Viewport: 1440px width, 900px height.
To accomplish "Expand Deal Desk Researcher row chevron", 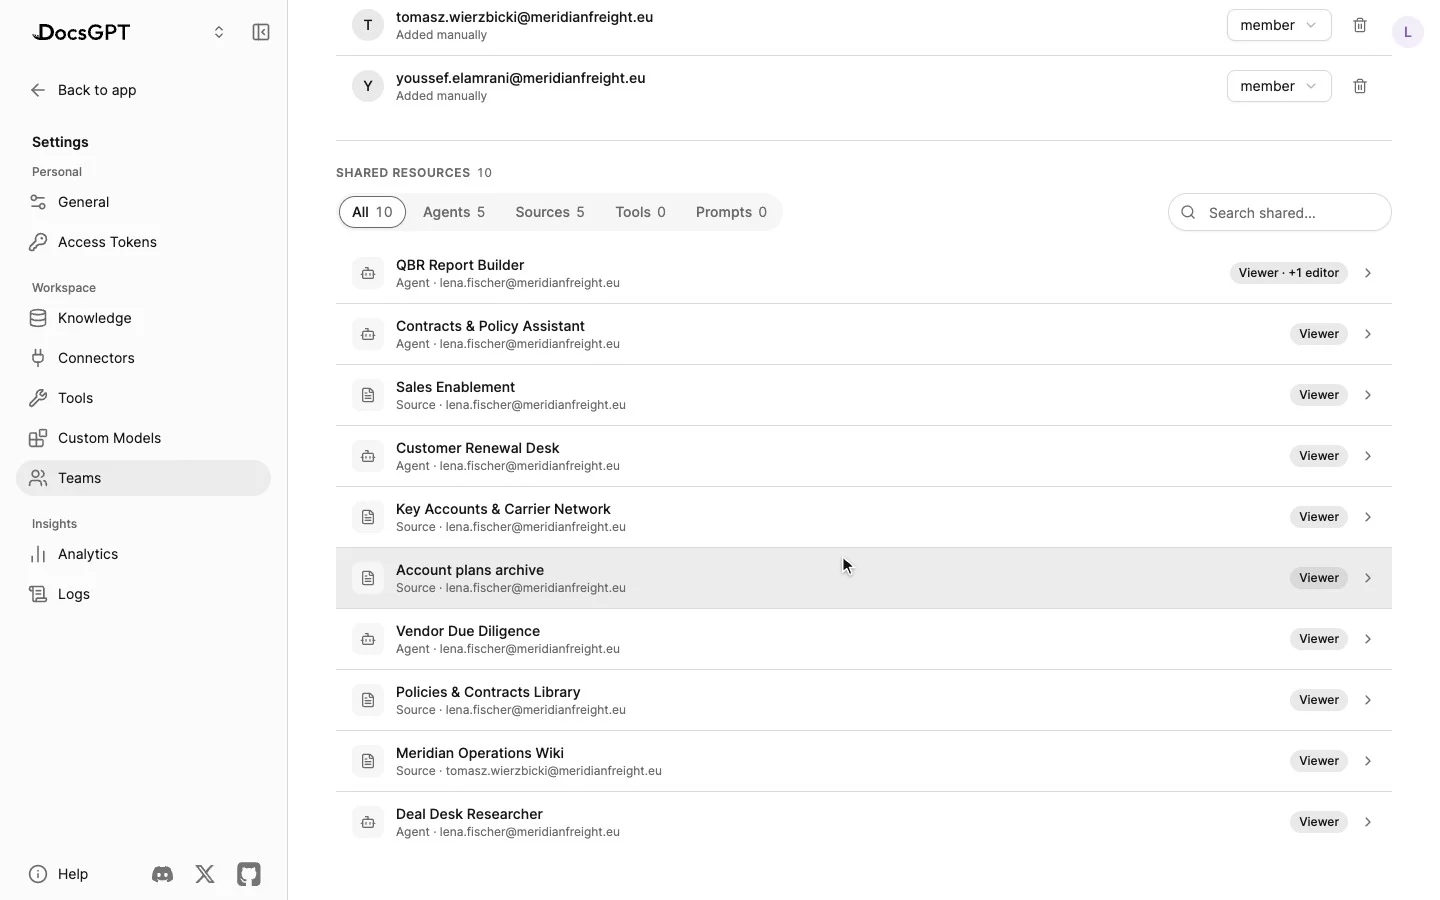I will coord(1368,822).
